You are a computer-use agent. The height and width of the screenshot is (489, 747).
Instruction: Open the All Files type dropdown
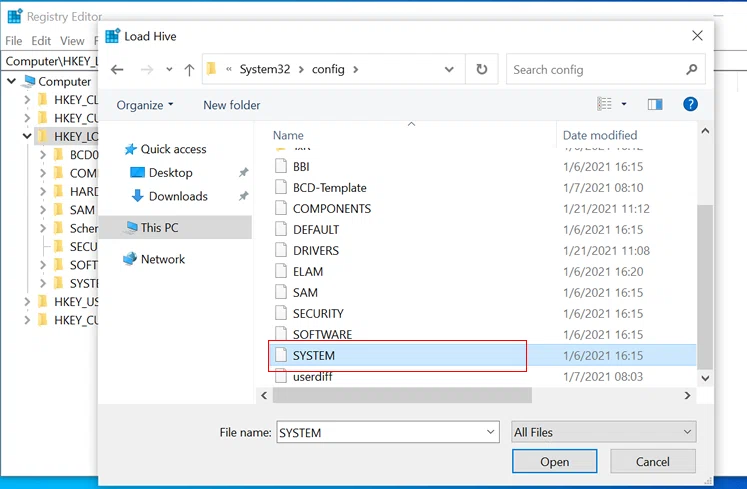click(x=604, y=432)
